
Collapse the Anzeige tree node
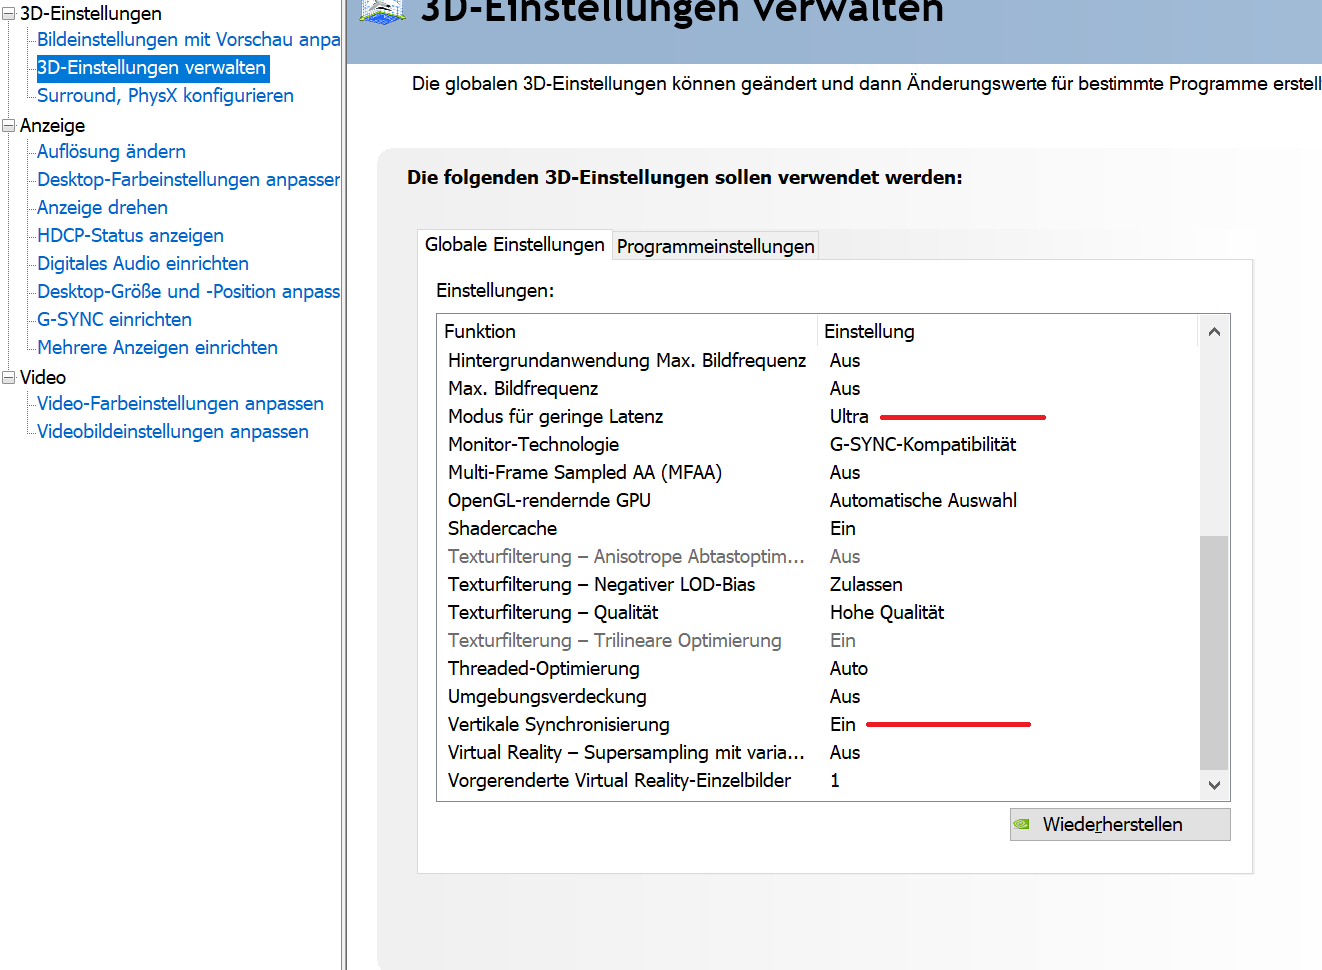[x=9, y=126]
